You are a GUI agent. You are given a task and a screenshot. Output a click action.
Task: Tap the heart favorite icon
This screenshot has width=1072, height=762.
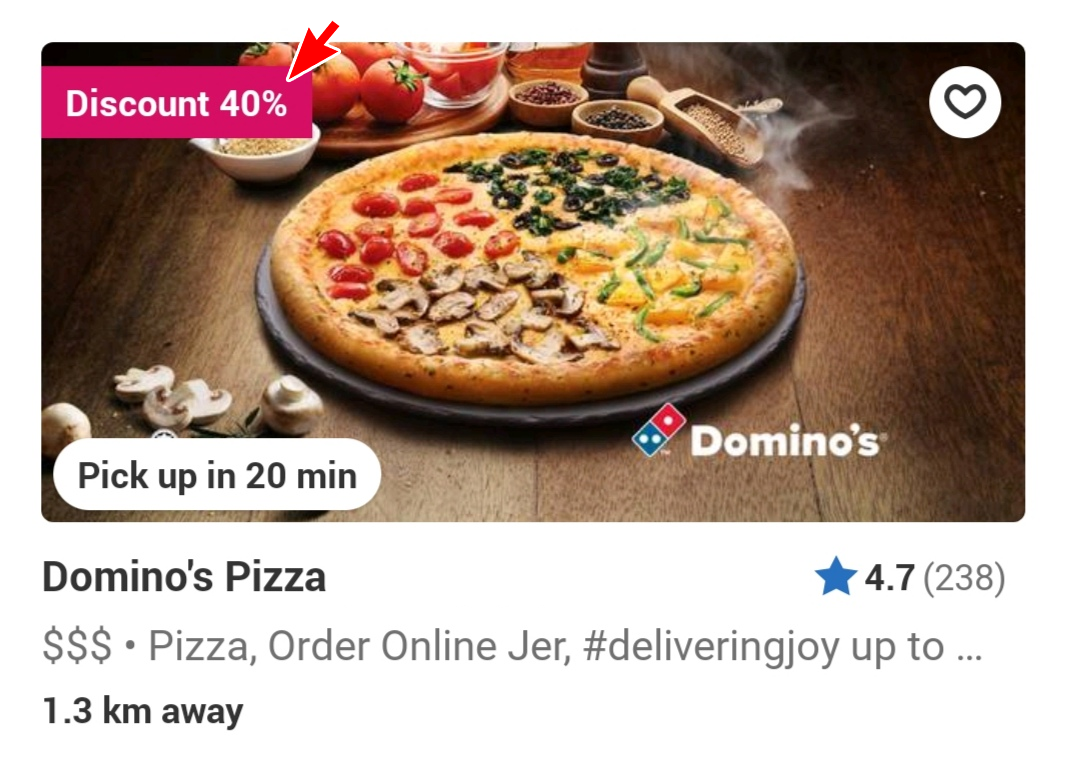[x=965, y=102]
